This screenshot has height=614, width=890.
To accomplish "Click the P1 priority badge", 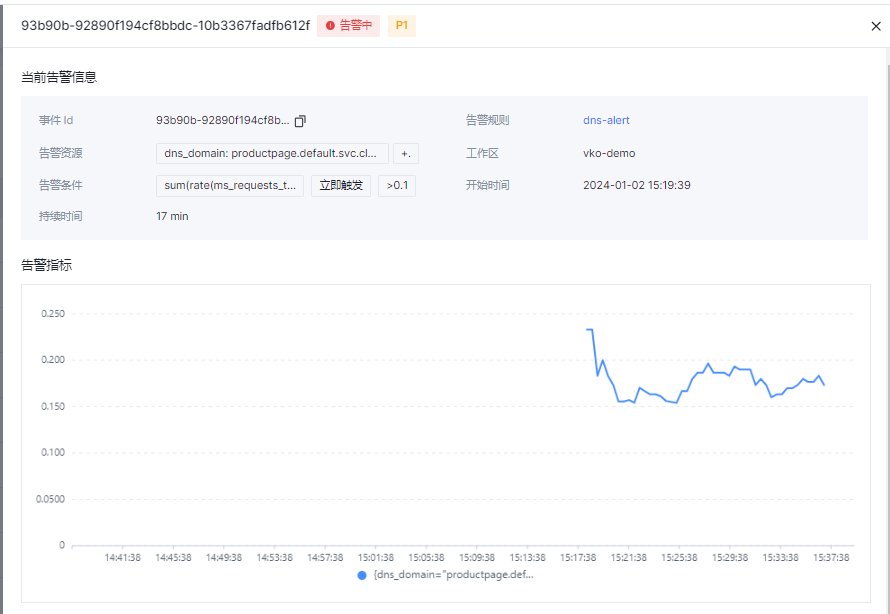I will tap(402, 26).
